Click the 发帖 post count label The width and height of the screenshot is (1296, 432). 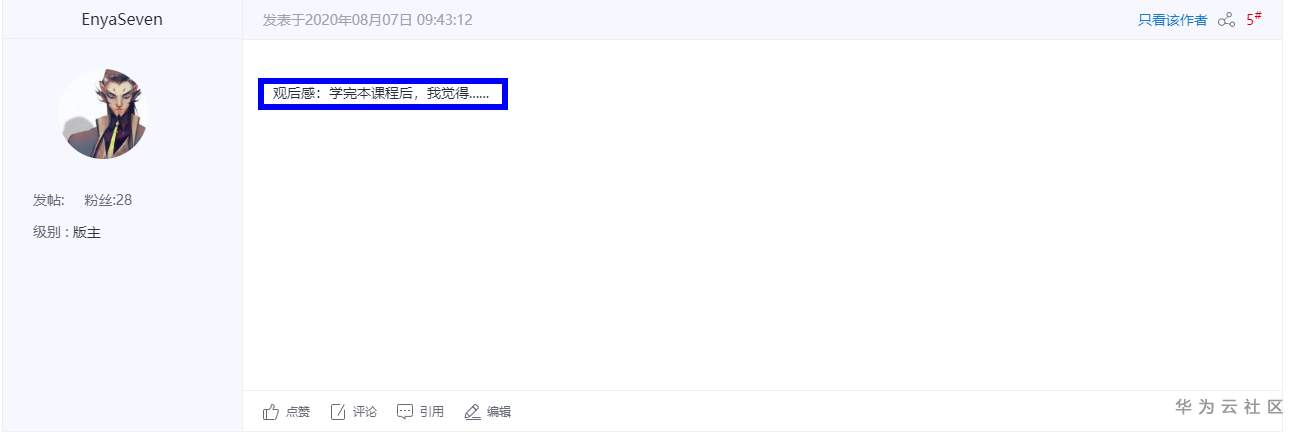(x=49, y=200)
